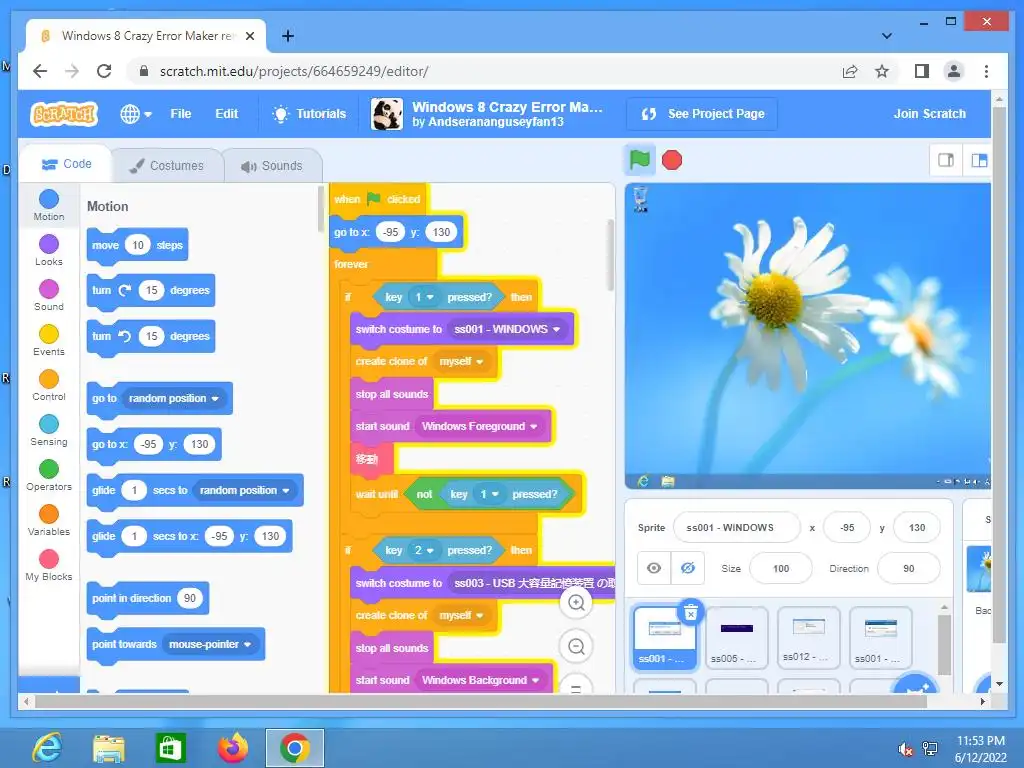Zoom out the code workspace
1024x768 pixels.
tap(576, 647)
